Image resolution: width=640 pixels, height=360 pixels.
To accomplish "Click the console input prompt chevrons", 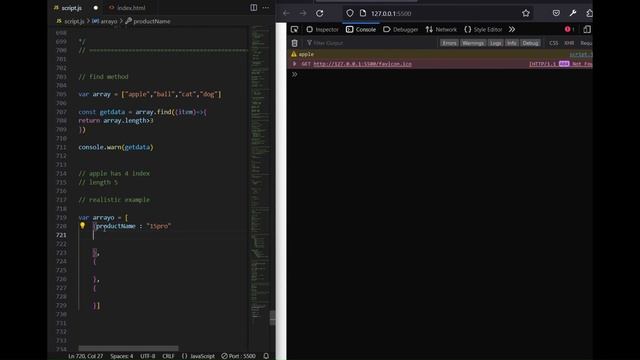I will (x=294, y=74).
